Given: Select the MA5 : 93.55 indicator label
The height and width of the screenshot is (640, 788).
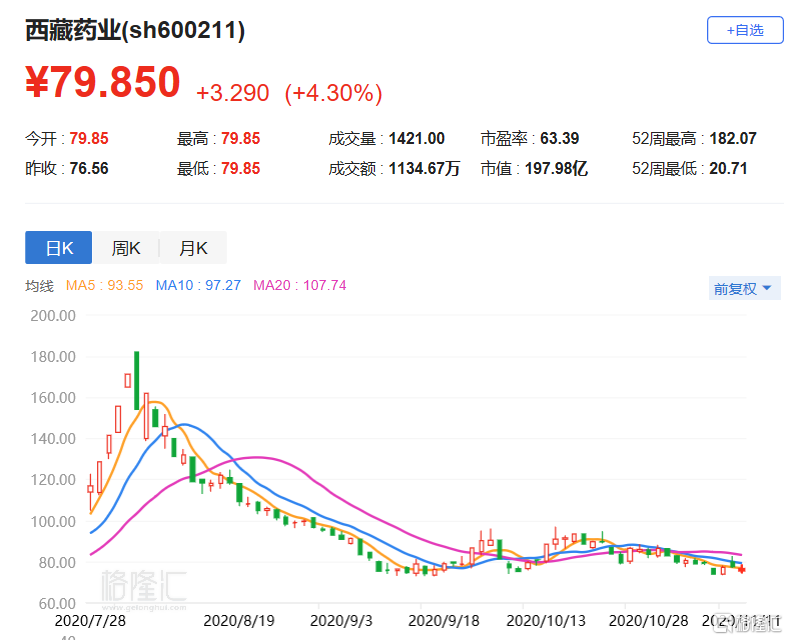Looking at the screenshot, I should tap(105, 285).
